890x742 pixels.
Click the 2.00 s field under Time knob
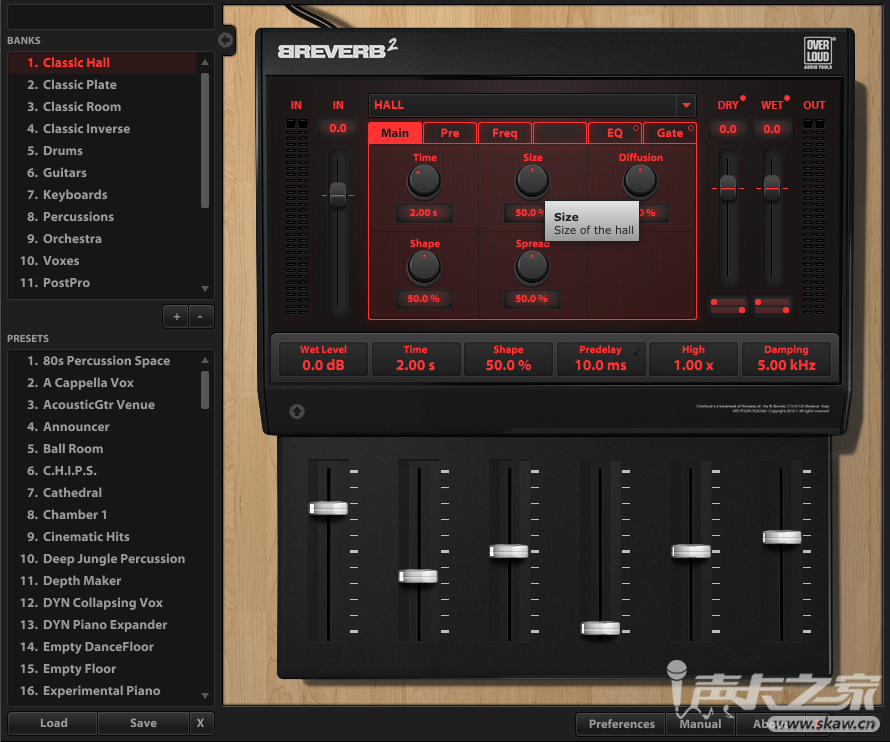pos(424,213)
